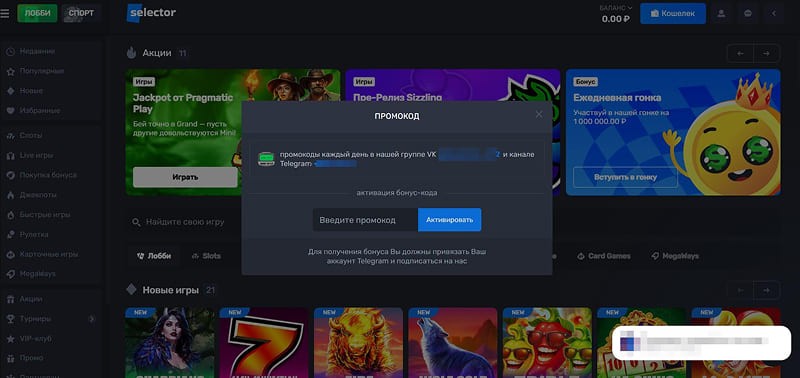Open the Кошелек button

point(673,14)
